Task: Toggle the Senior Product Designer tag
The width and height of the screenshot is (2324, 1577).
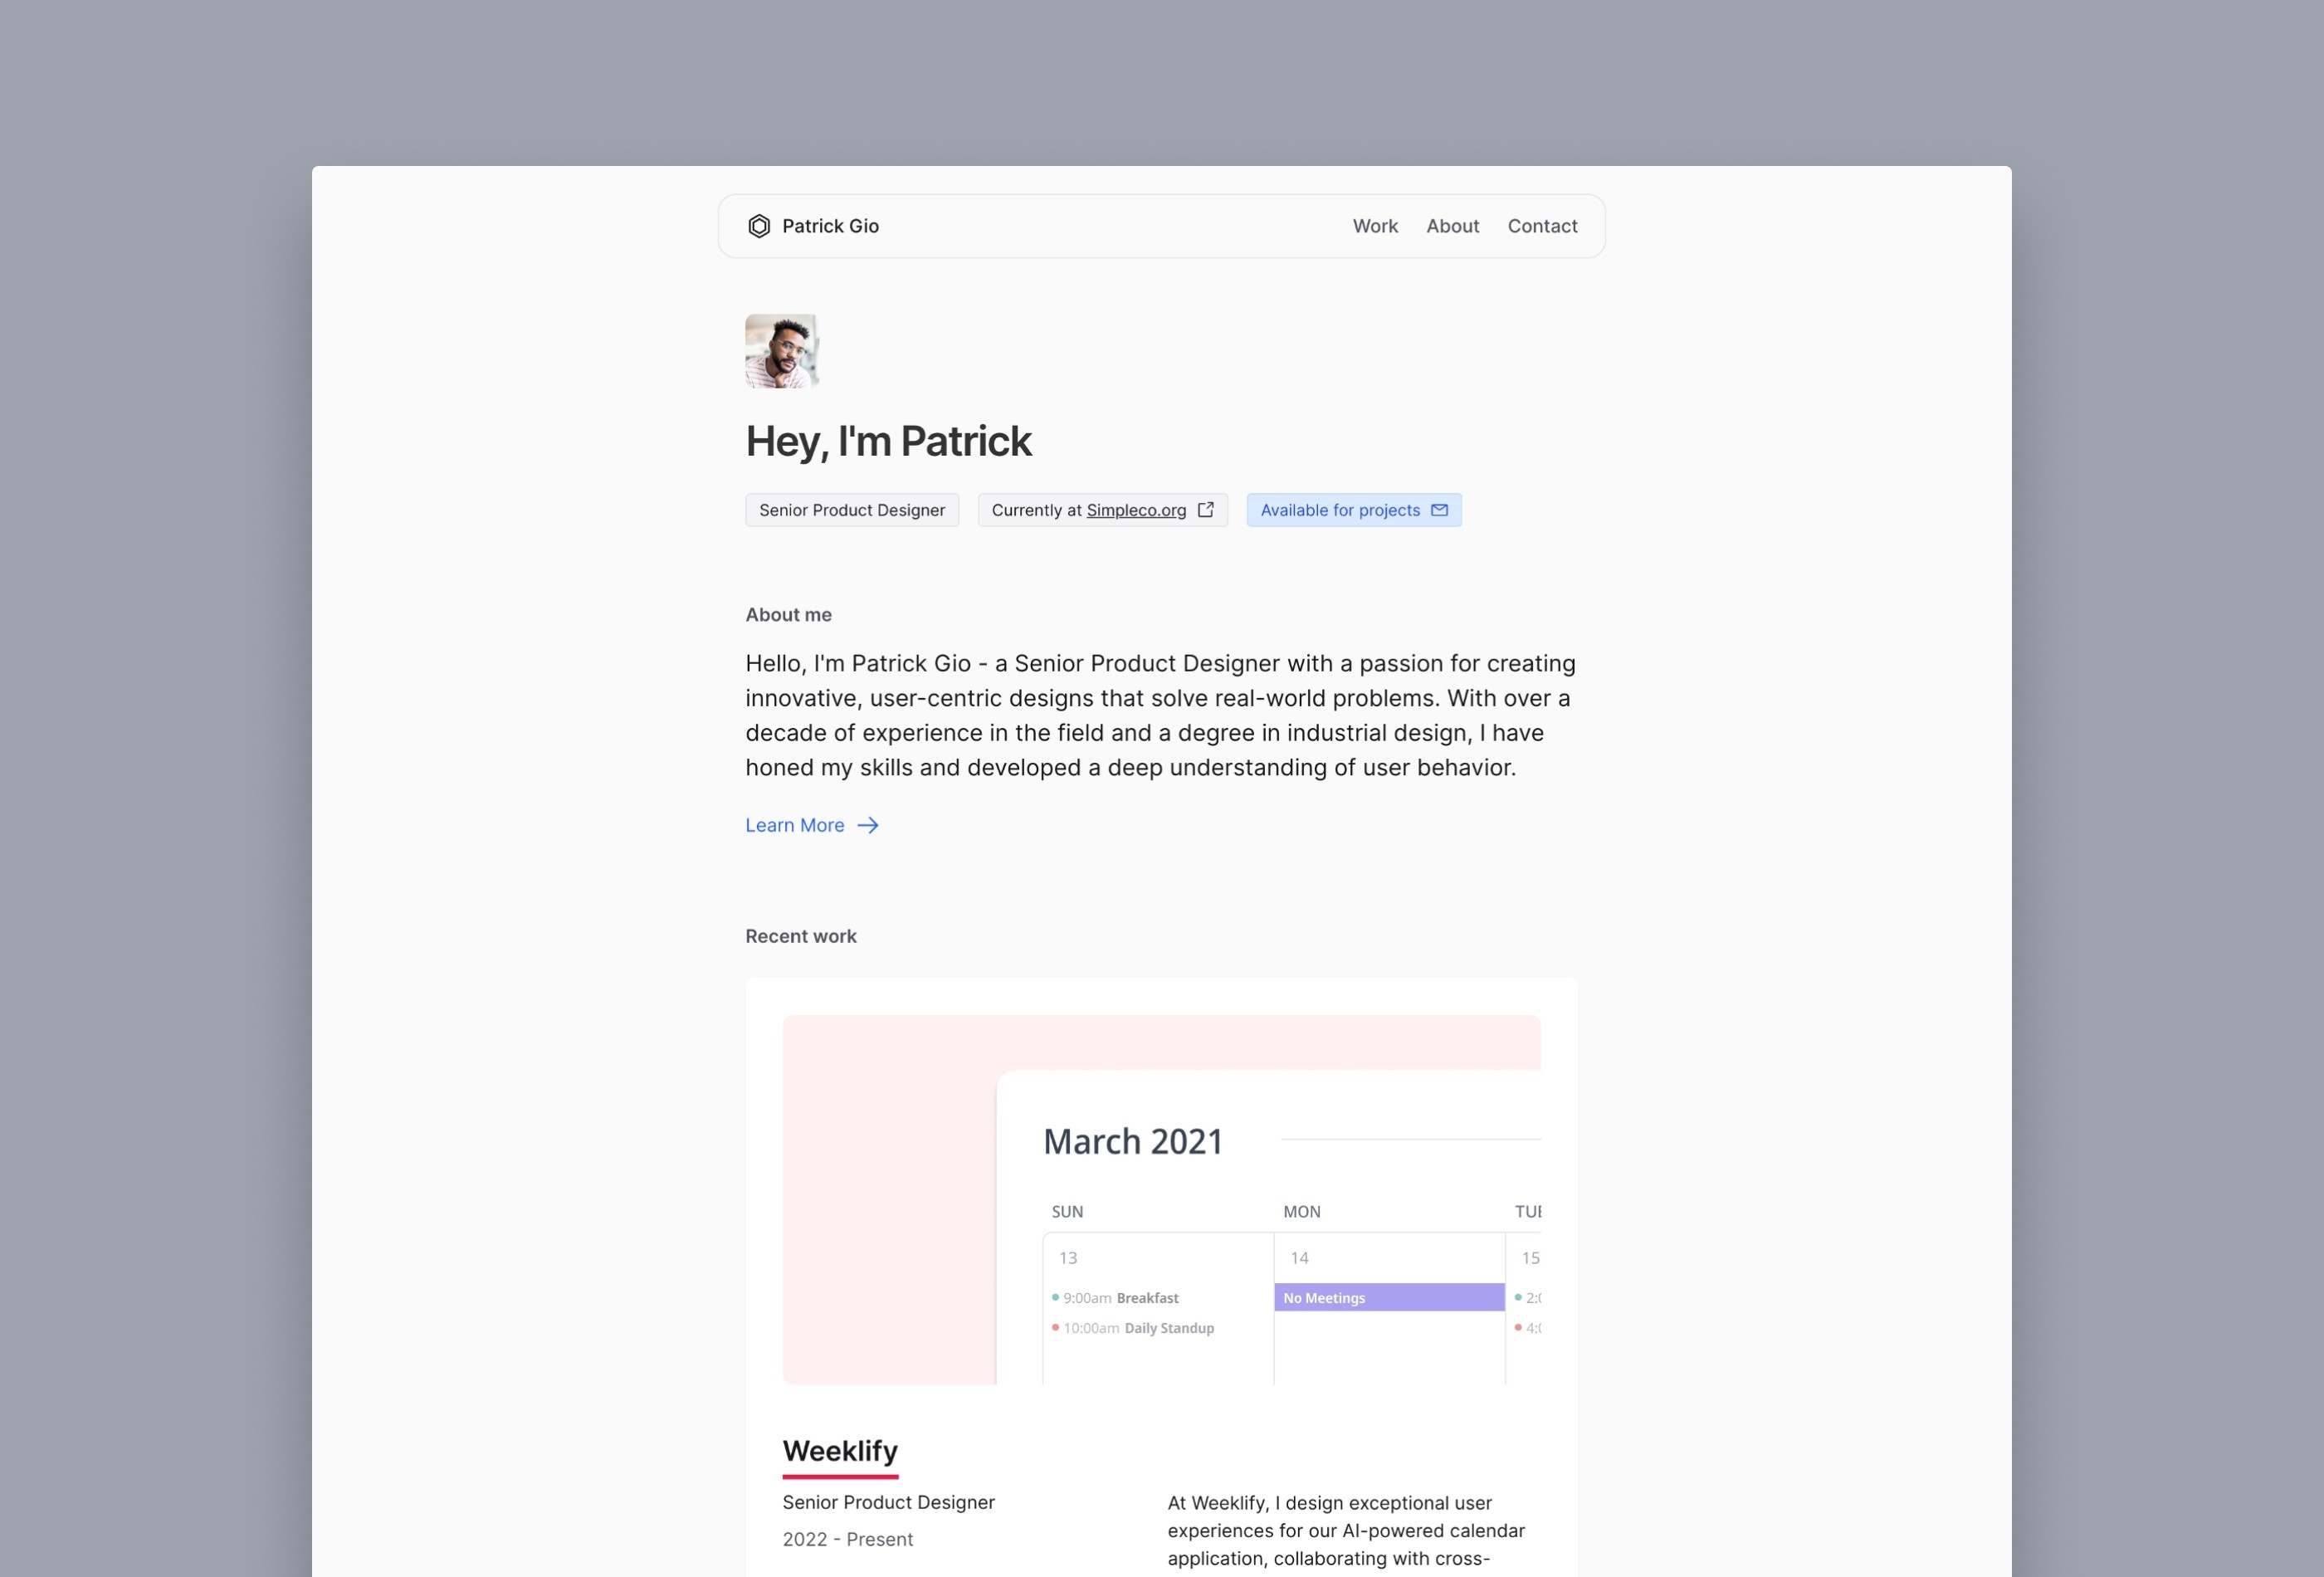Action: coord(852,509)
